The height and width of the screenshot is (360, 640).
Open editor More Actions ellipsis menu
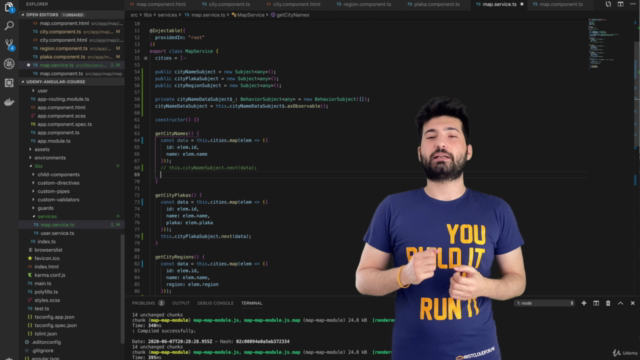click(633, 4)
